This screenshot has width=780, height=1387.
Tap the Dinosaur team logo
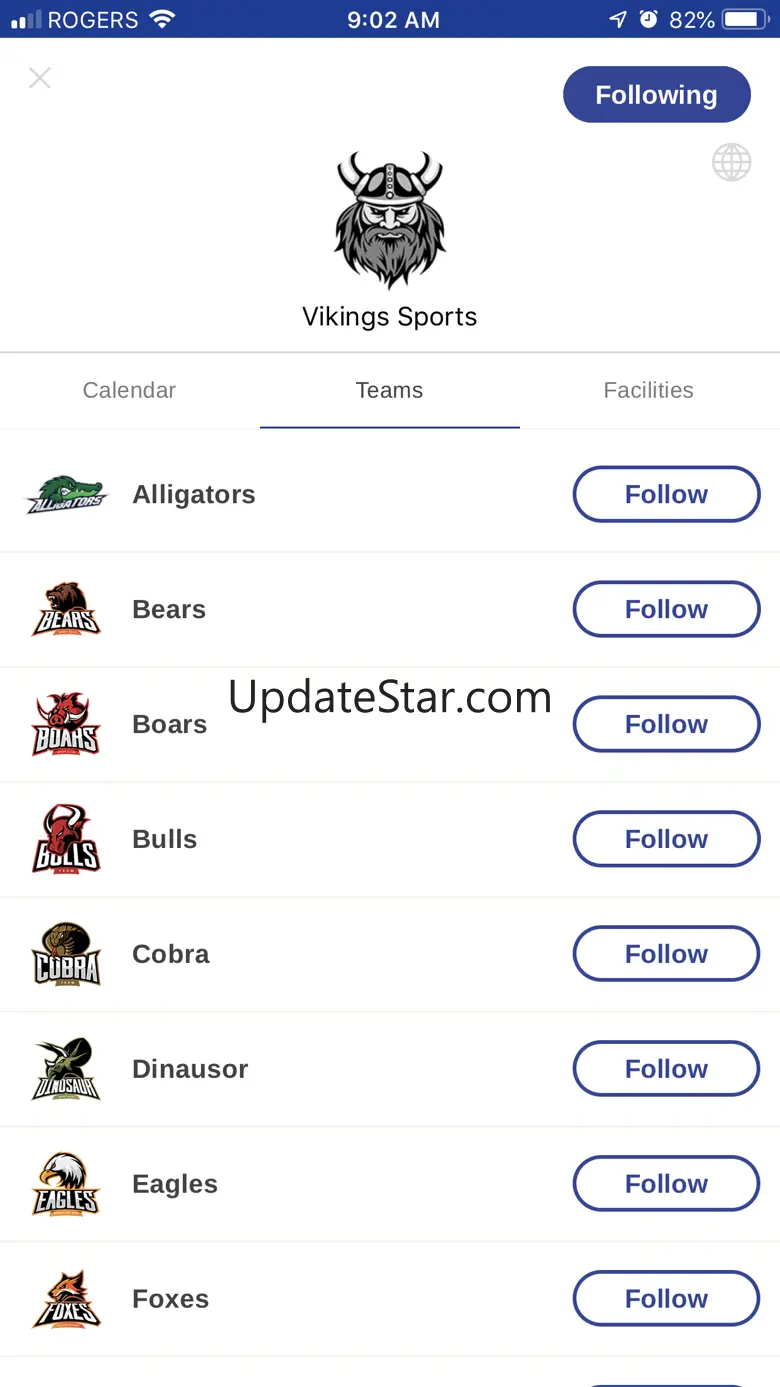point(66,1069)
